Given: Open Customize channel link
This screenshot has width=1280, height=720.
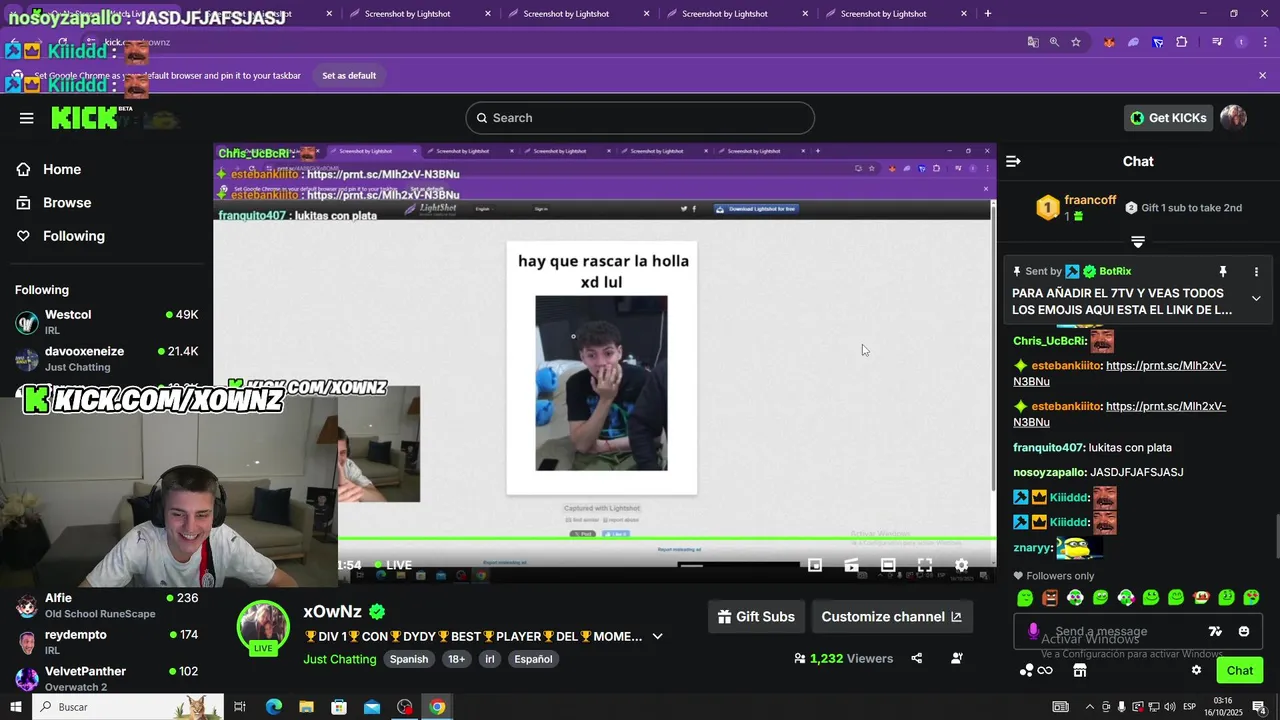Looking at the screenshot, I should [x=891, y=617].
